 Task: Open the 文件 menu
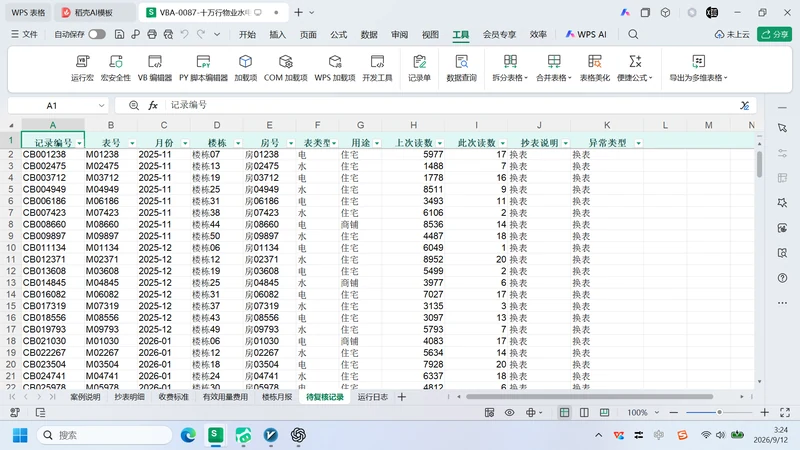(x=24, y=34)
